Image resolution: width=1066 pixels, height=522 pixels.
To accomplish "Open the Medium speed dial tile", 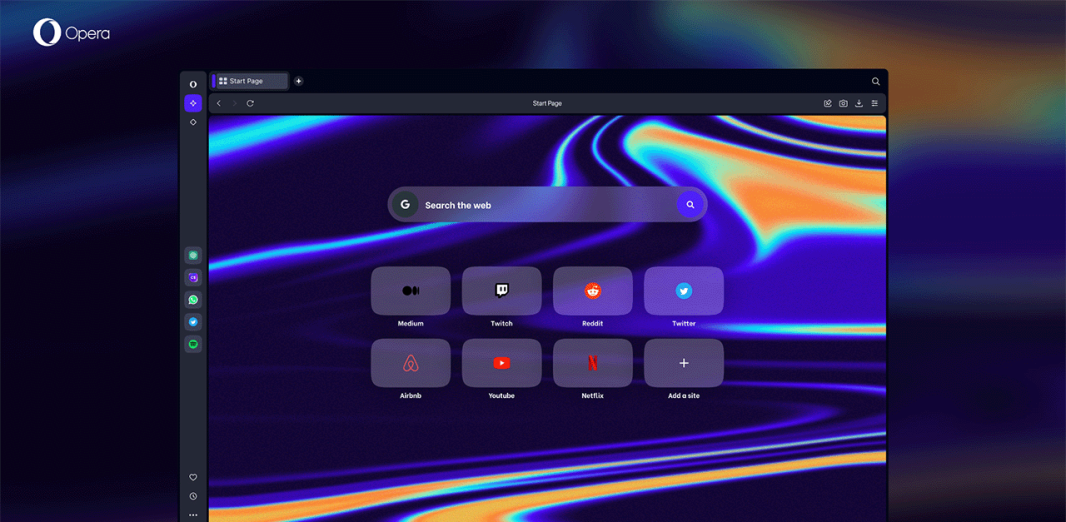I will coord(411,291).
